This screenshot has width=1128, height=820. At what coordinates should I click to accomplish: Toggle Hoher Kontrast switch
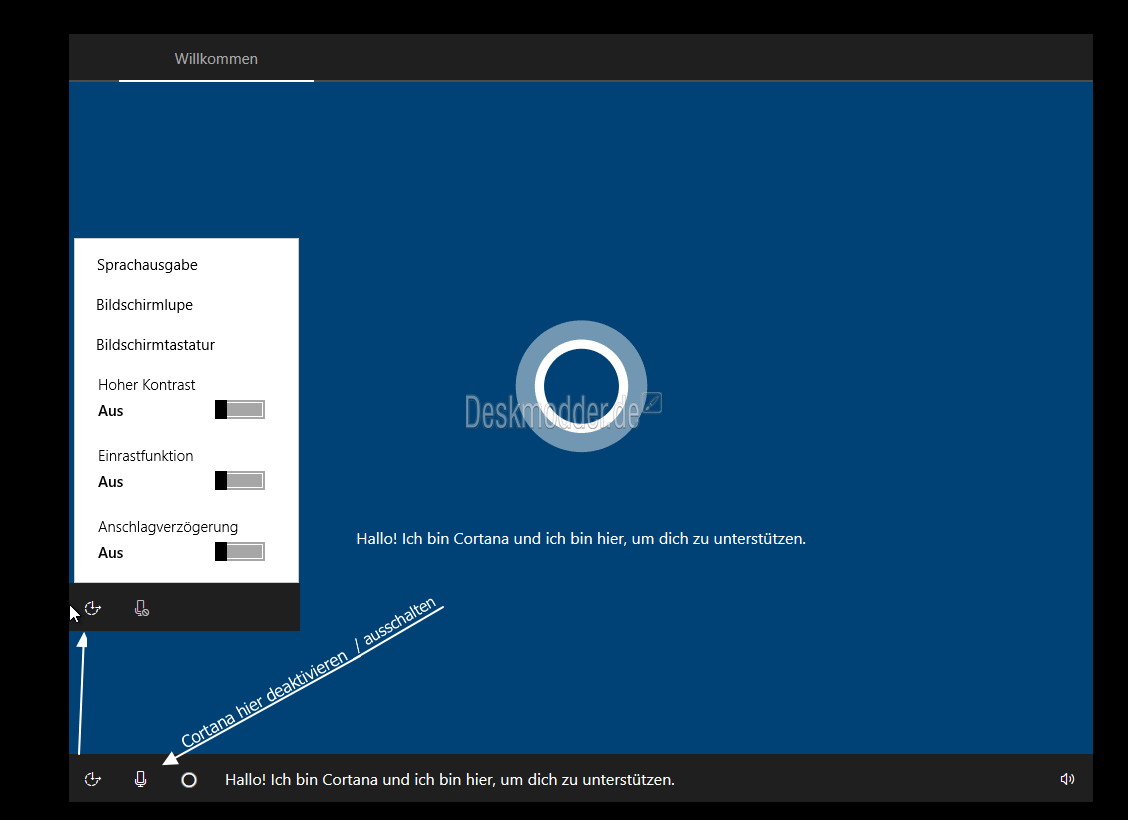pos(240,410)
